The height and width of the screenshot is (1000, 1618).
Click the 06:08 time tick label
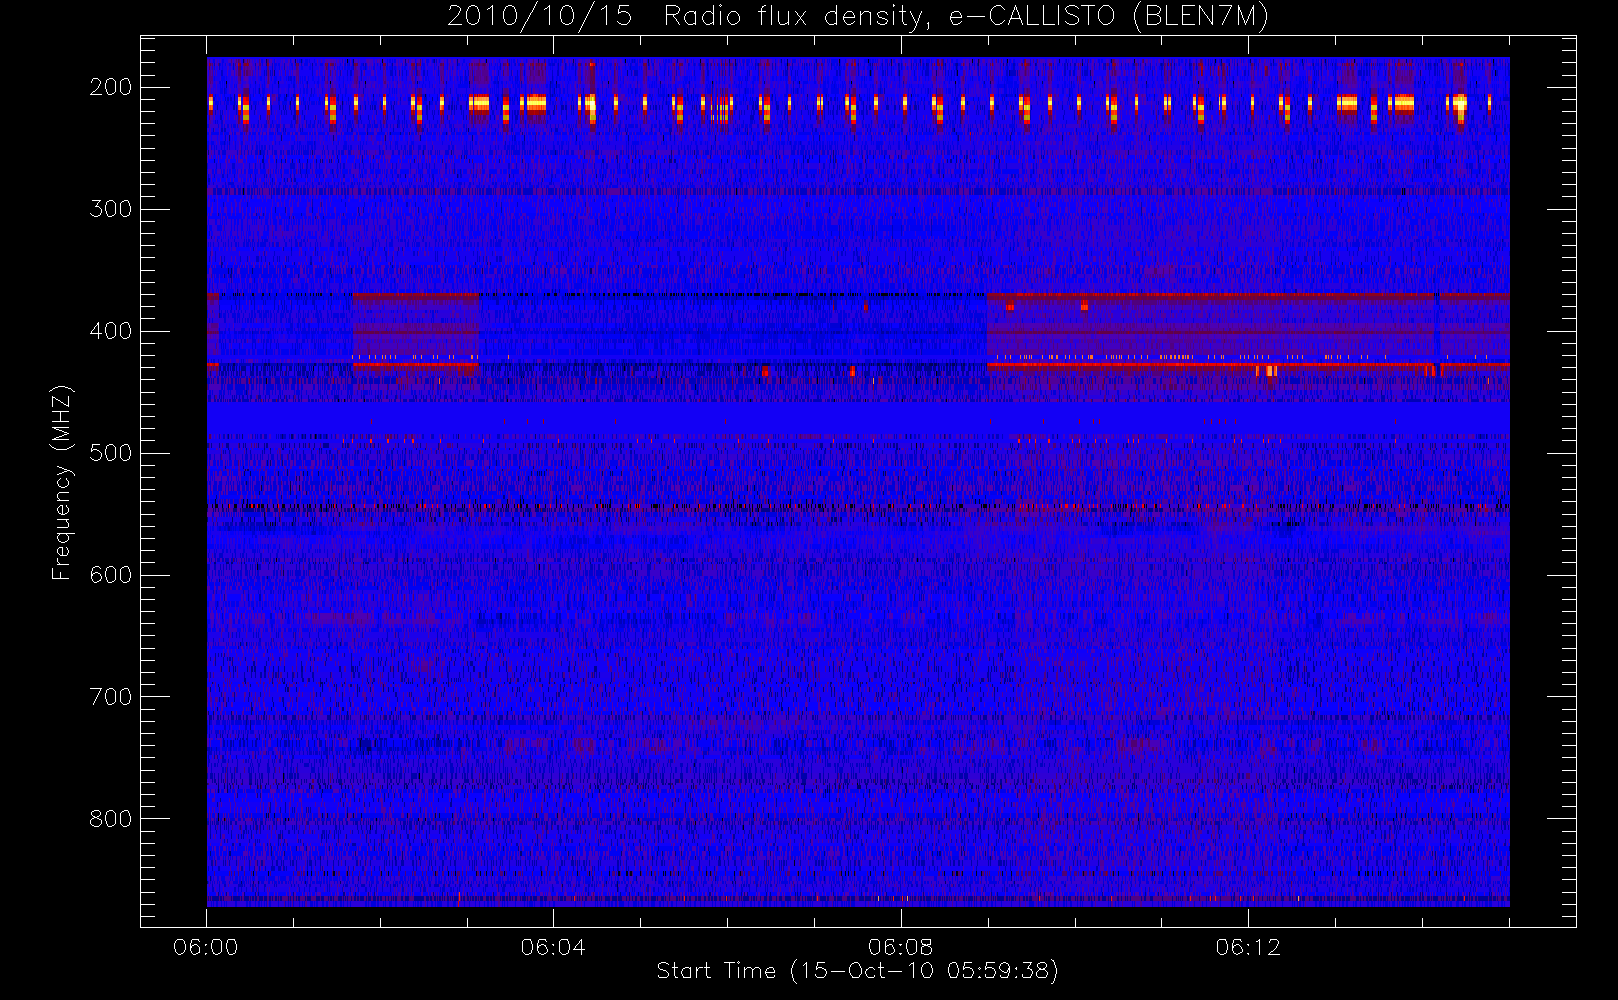[x=900, y=947]
